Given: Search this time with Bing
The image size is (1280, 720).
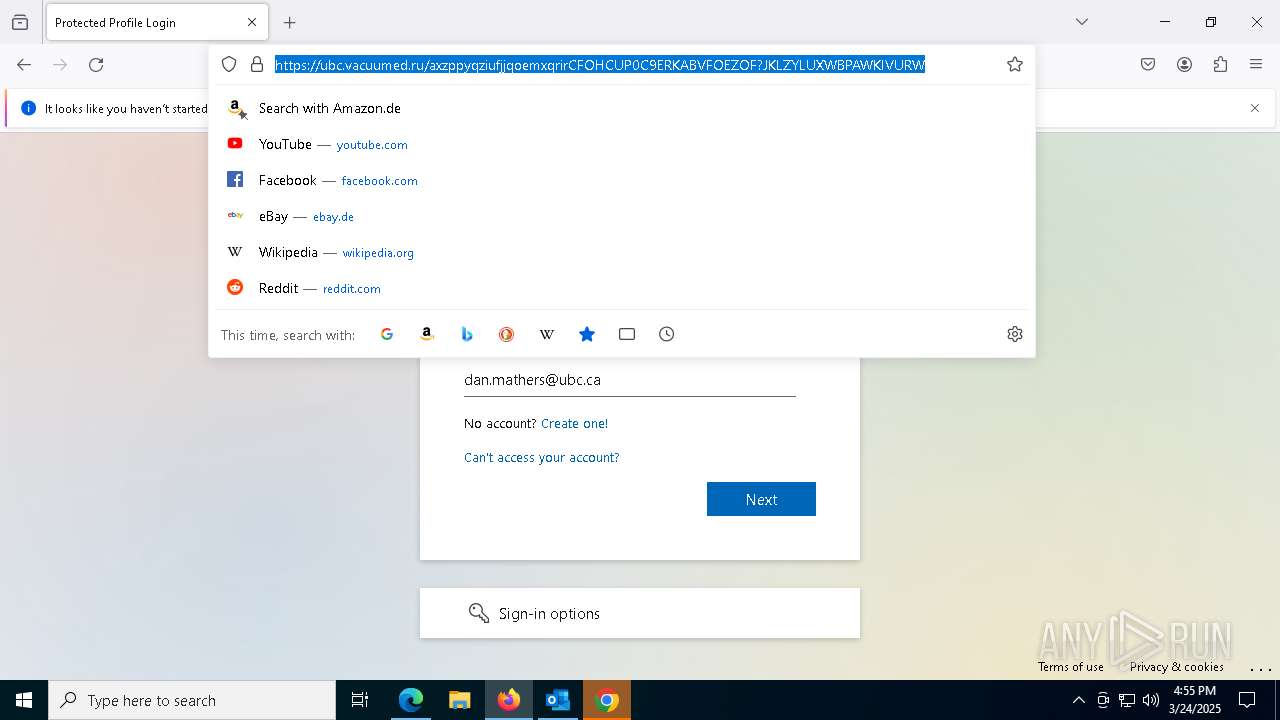Looking at the screenshot, I should pyautogui.click(x=467, y=334).
